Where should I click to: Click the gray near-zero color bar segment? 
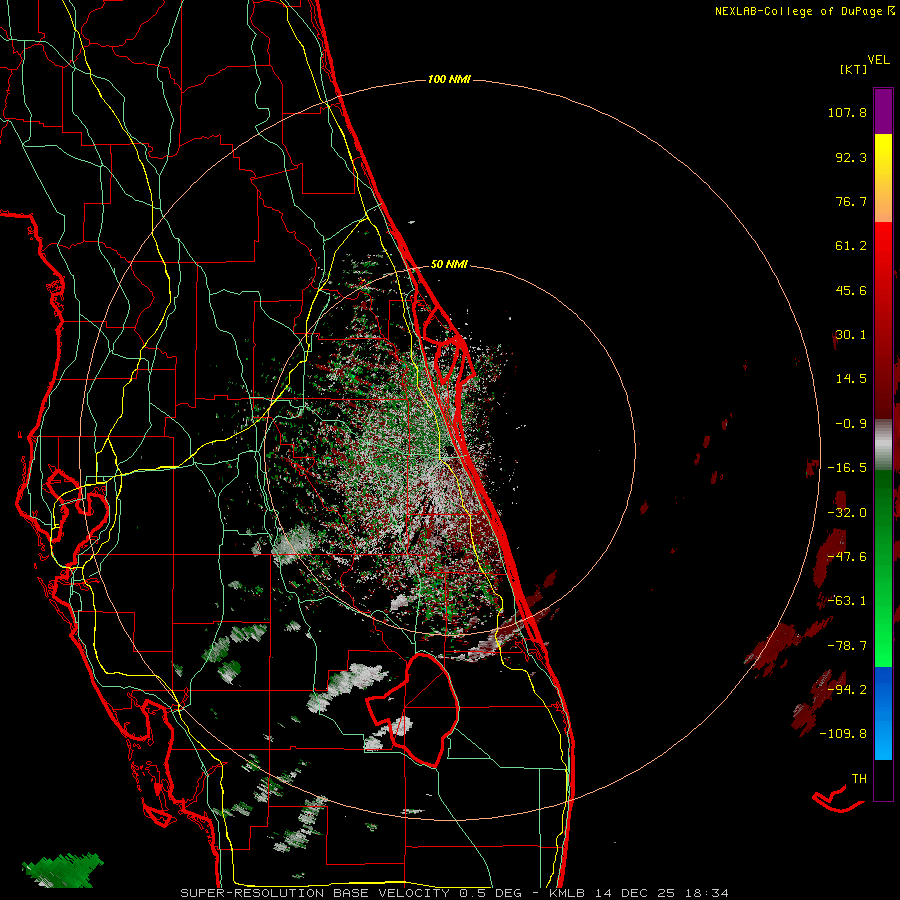click(x=883, y=445)
